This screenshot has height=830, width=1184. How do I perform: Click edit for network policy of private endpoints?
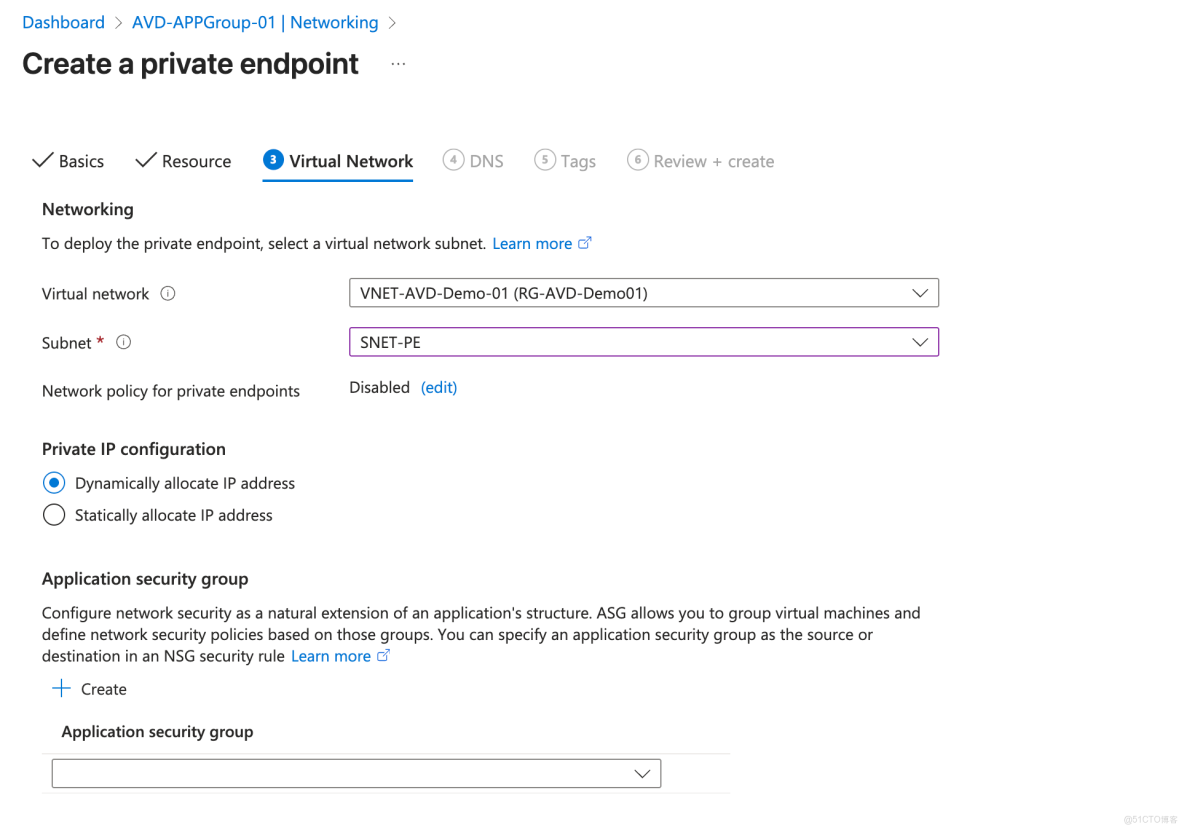tap(438, 387)
